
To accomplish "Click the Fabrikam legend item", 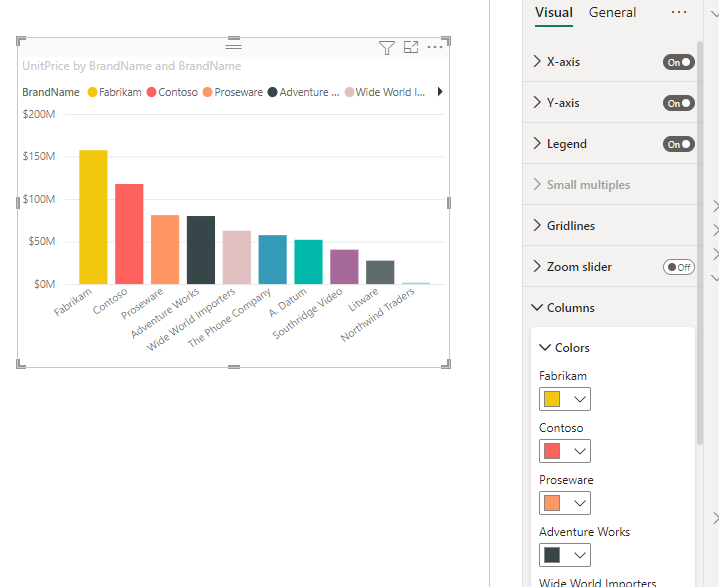I will [115, 92].
